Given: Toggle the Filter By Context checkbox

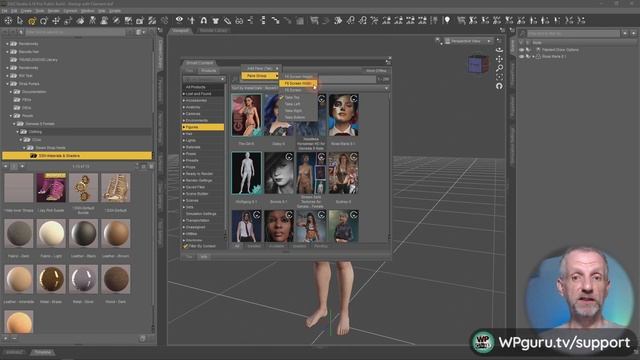Looking at the screenshot, I should (186, 246).
